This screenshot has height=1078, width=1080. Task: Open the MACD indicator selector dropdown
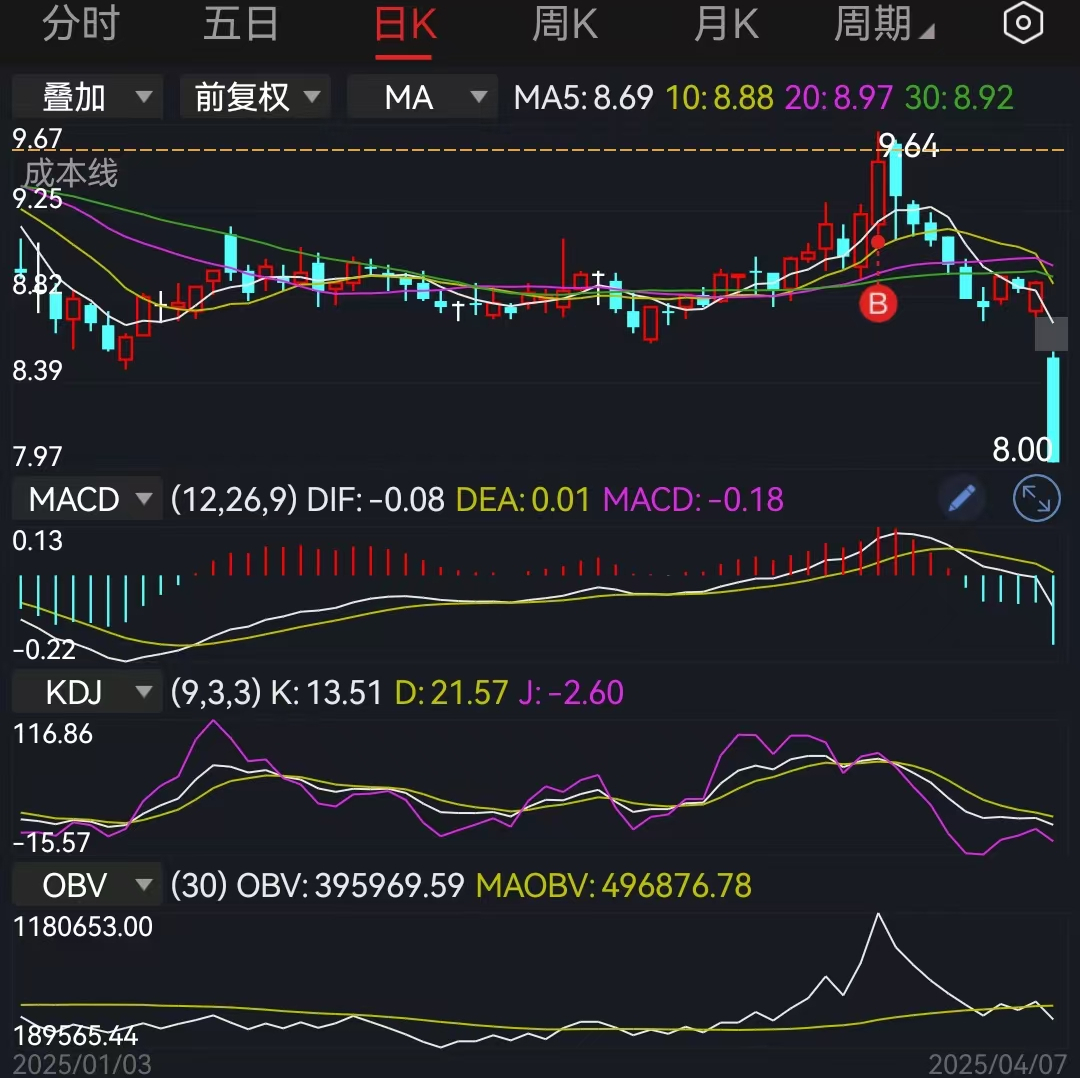pos(86,498)
